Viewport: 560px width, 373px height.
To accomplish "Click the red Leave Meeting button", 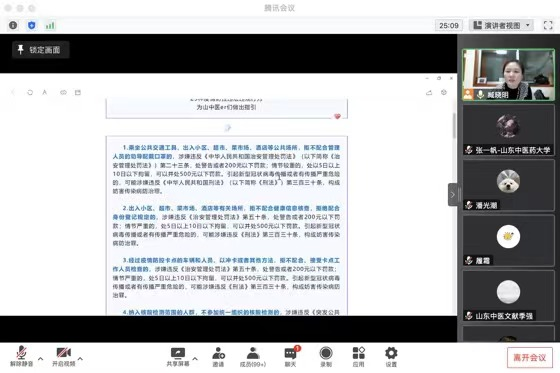I will (x=530, y=358).
